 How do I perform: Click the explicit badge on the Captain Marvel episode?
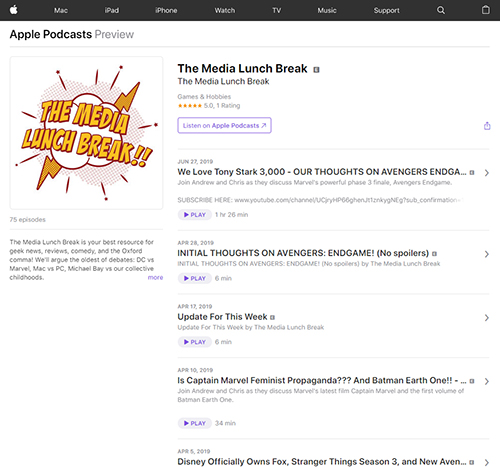click(472, 381)
